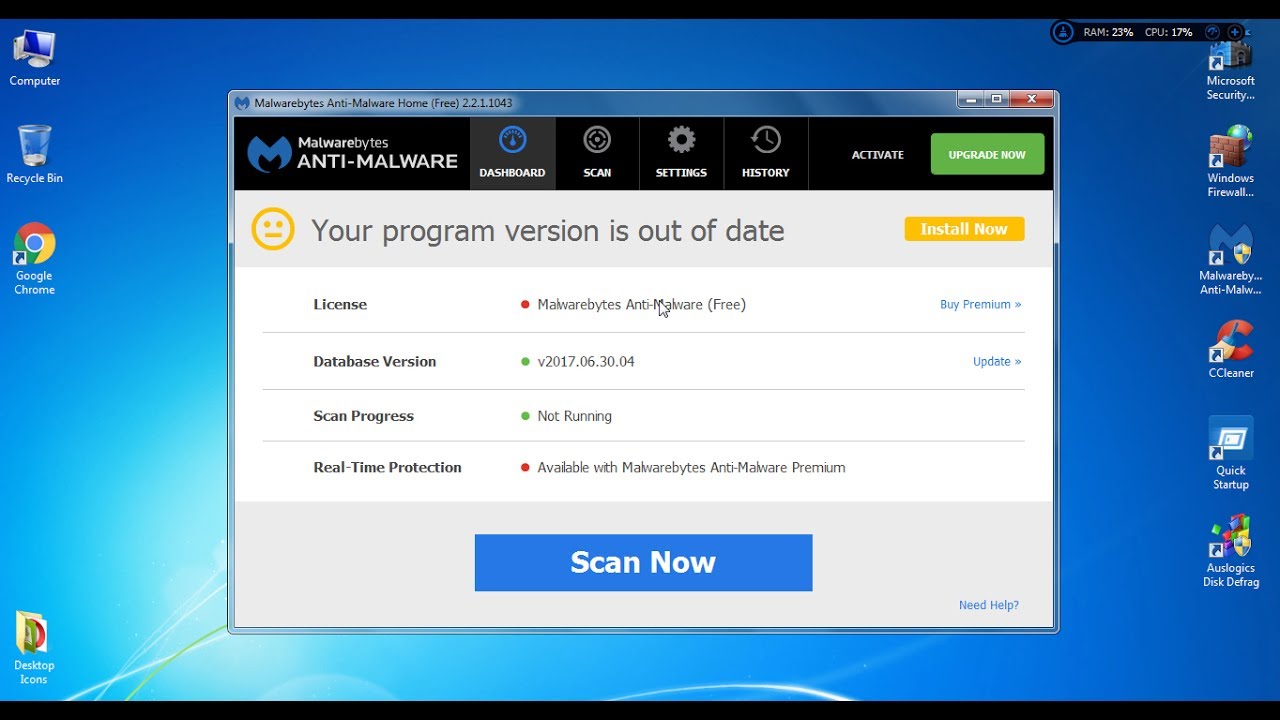Start scan with Scan Now button
This screenshot has height=720, width=1280.
click(643, 562)
